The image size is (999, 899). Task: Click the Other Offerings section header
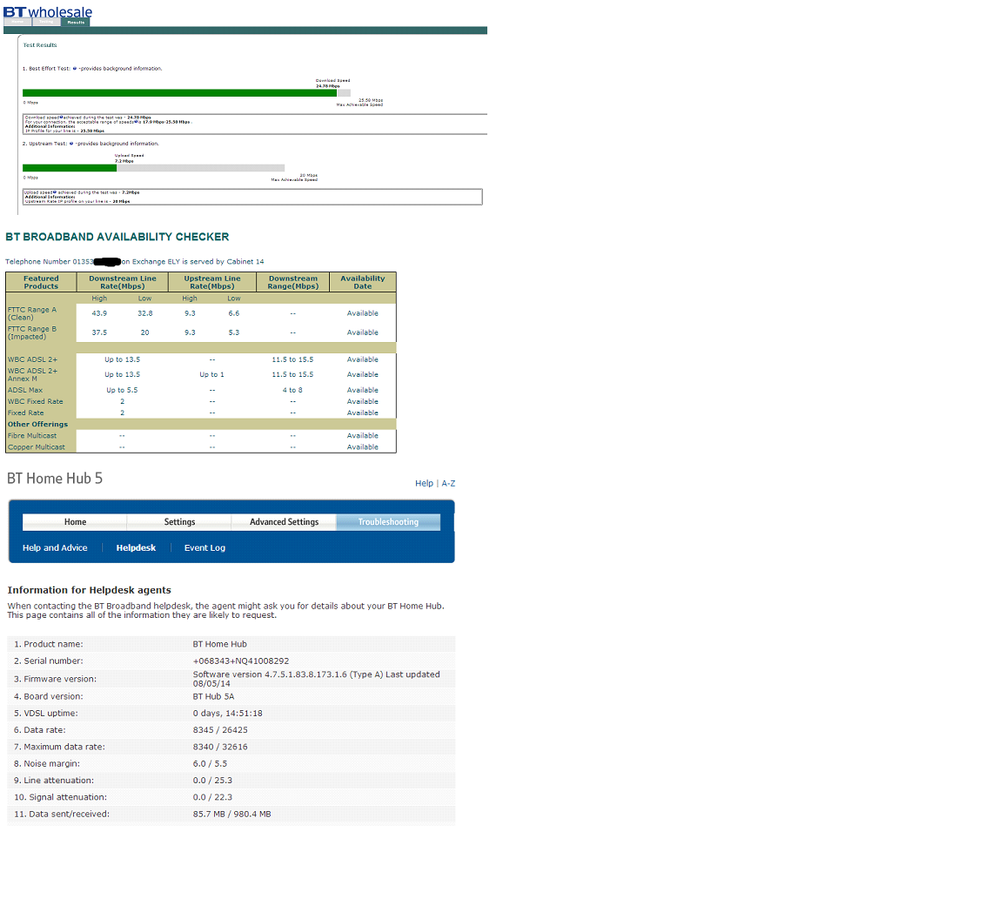pos(38,424)
